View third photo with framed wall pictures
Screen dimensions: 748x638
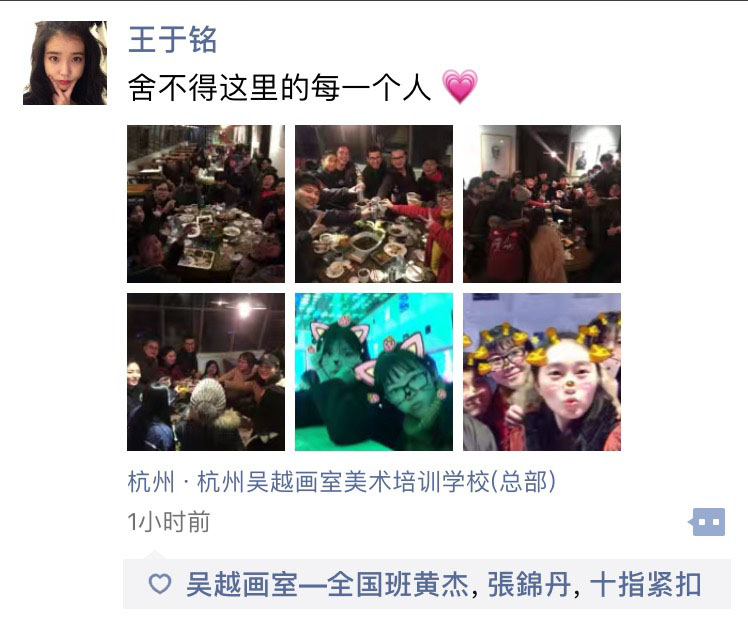pyautogui.click(x=542, y=204)
